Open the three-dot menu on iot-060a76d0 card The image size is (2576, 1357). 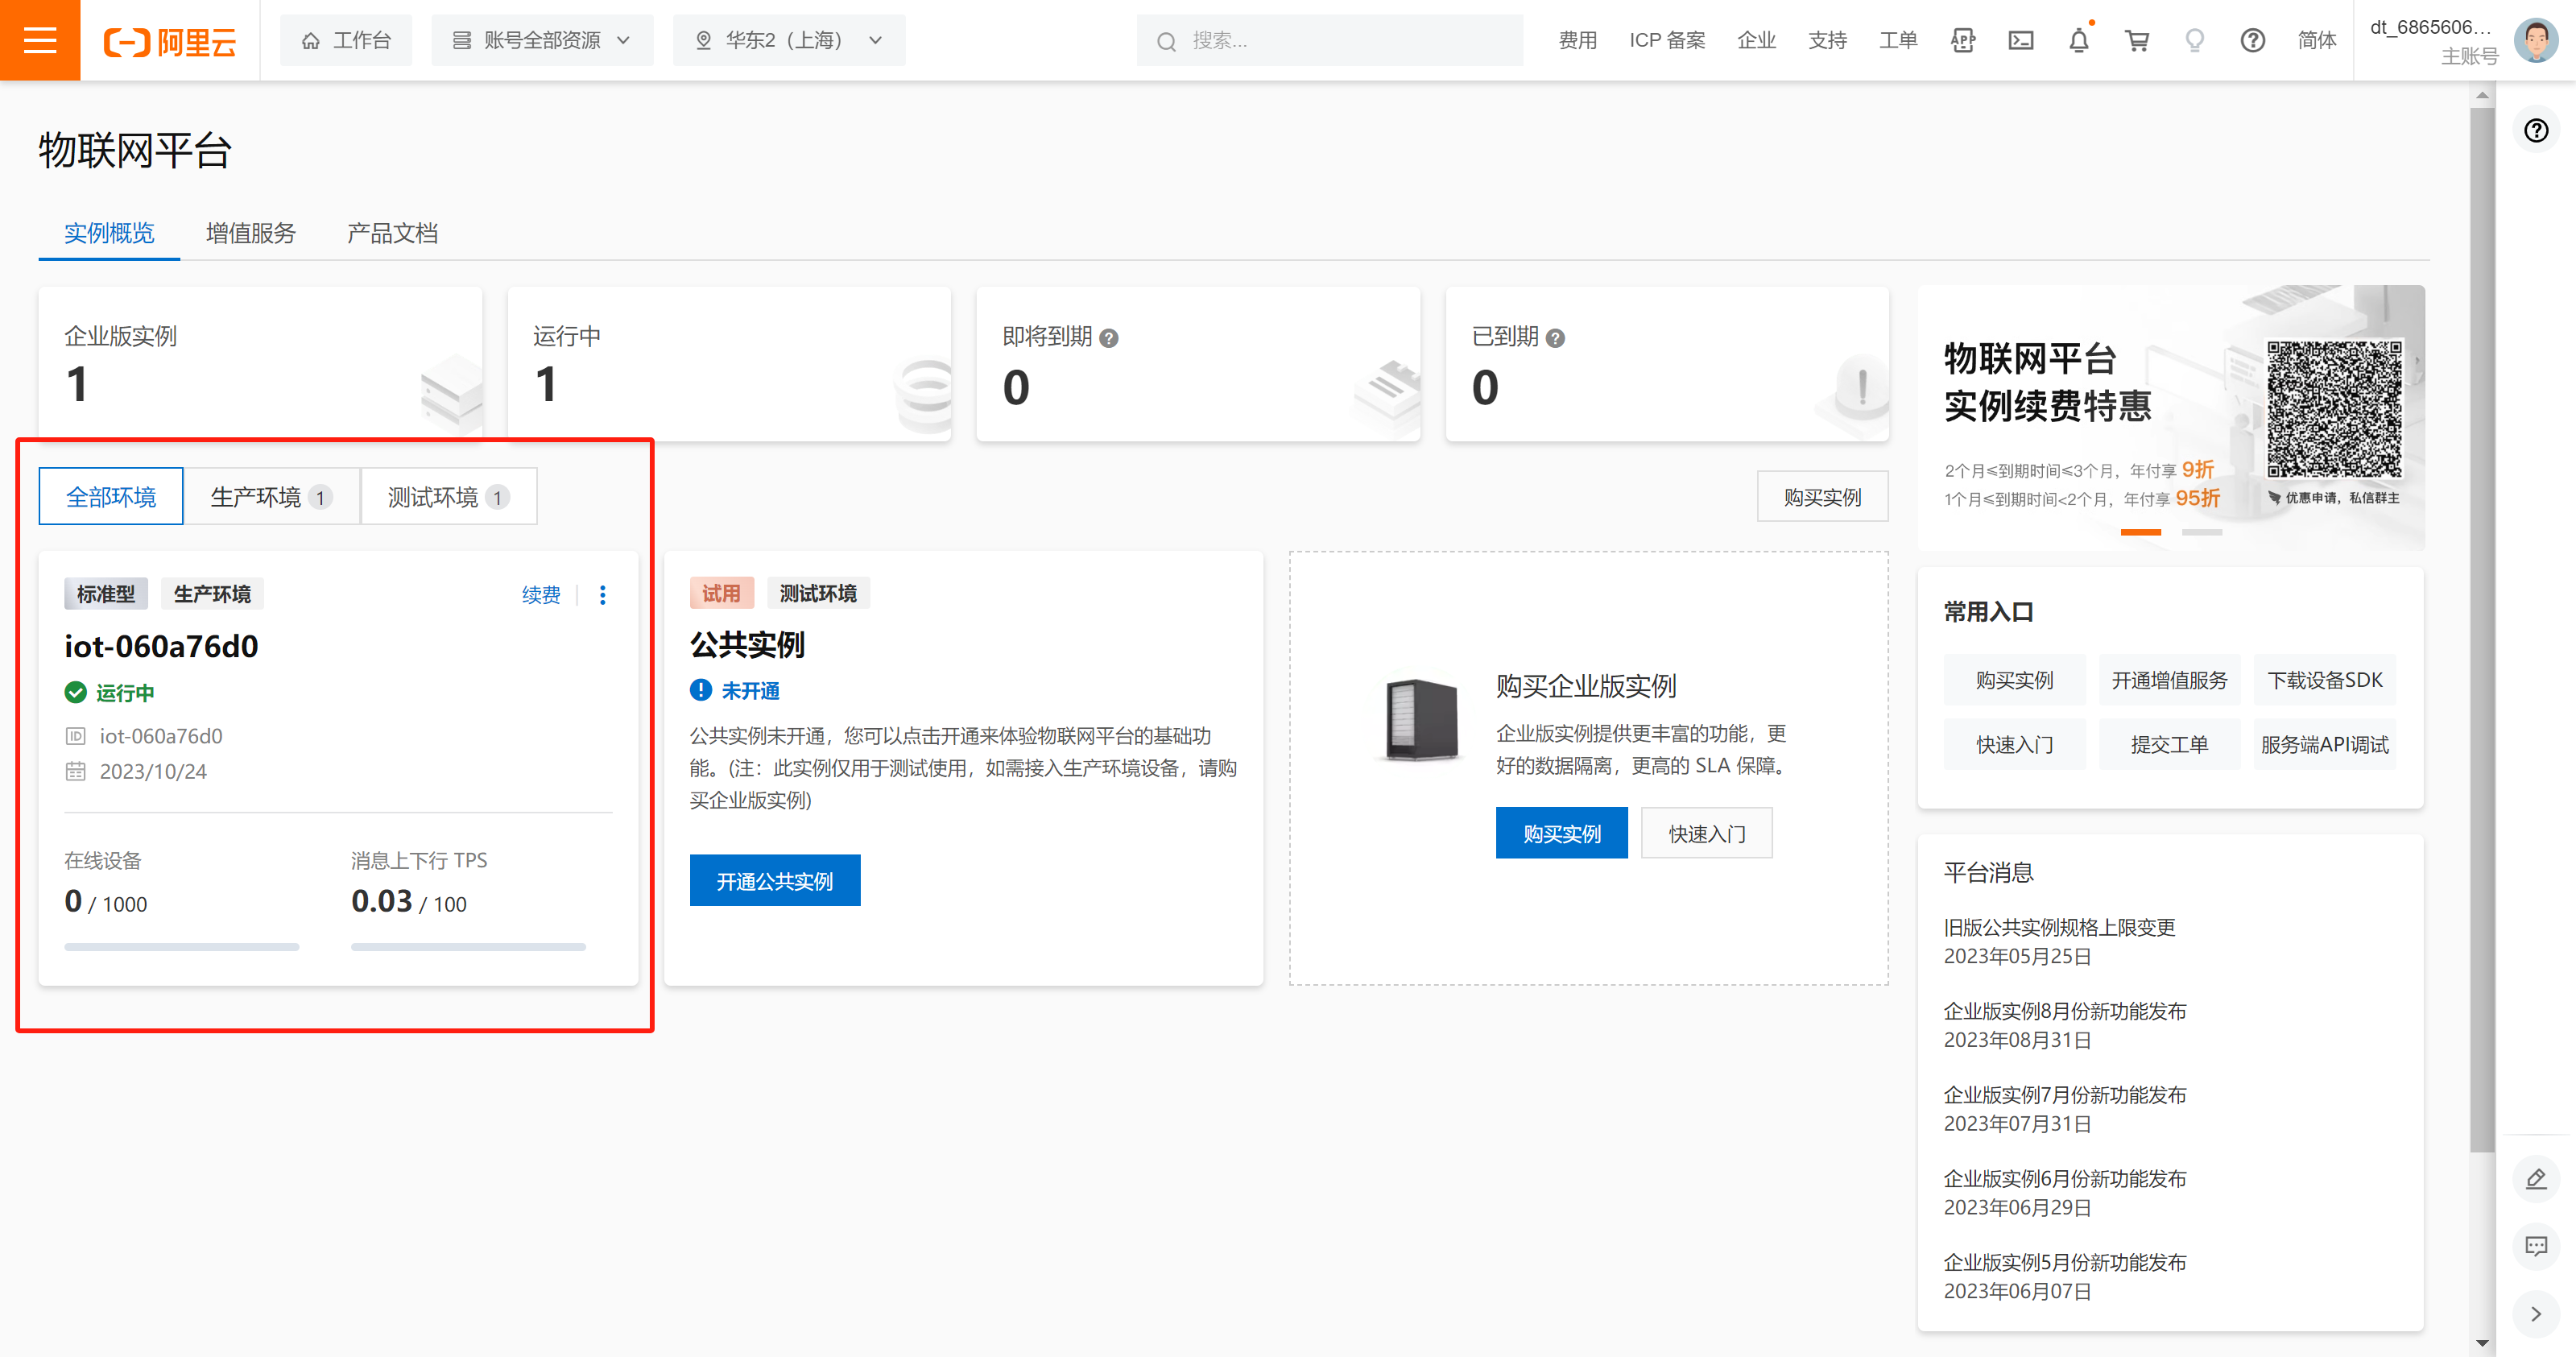click(602, 595)
